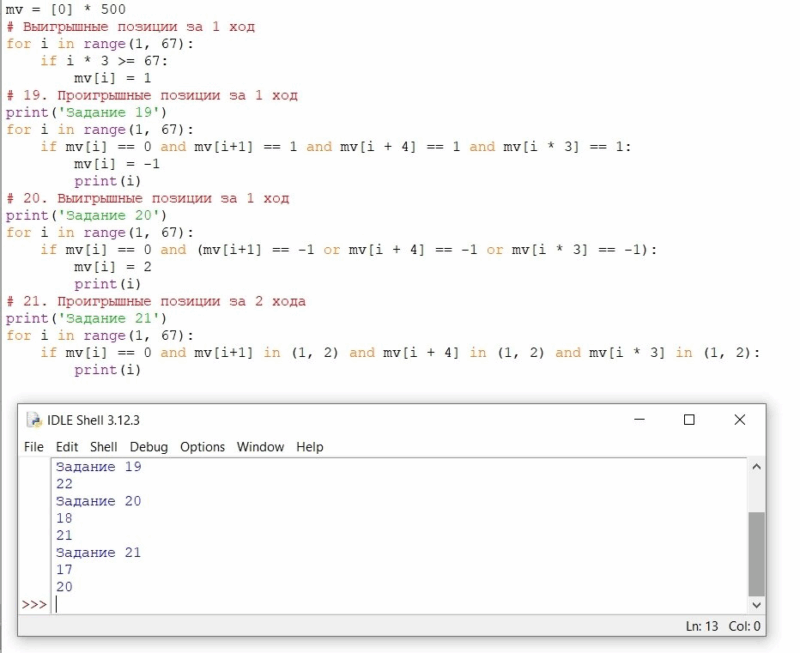Open the Window menu
This screenshot has height=653, width=800.
click(x=260, y=447)
